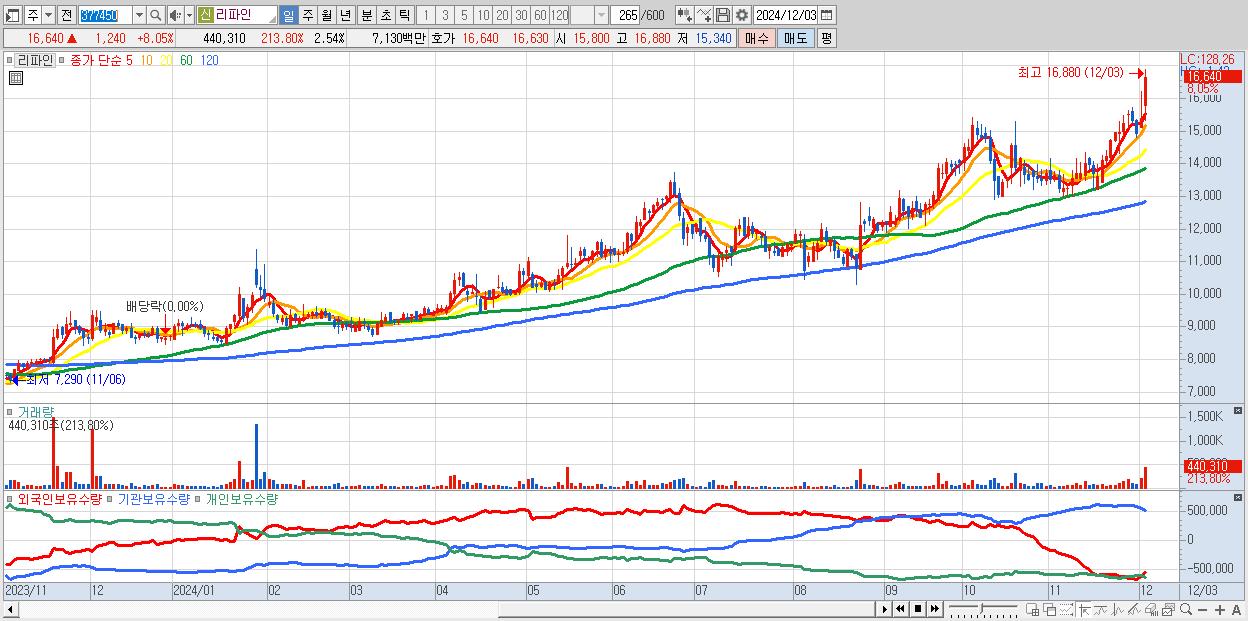
Task: Toggle 기관보유수량 indicator marker
Action: point(112,498)
